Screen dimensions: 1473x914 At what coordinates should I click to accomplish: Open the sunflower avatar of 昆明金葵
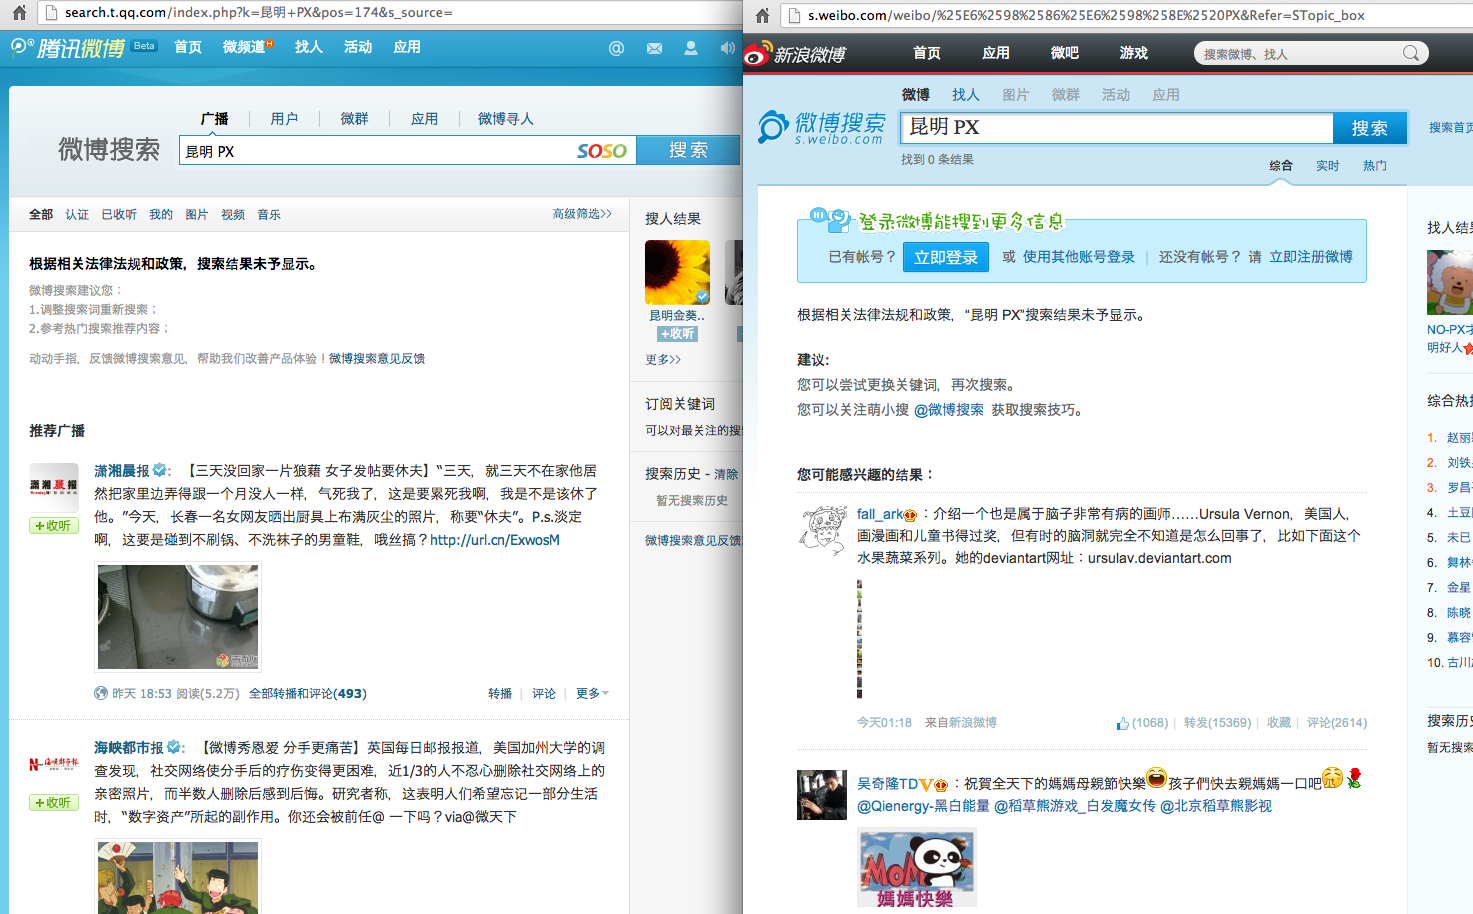pyautogui.click(x=678, y=272)
